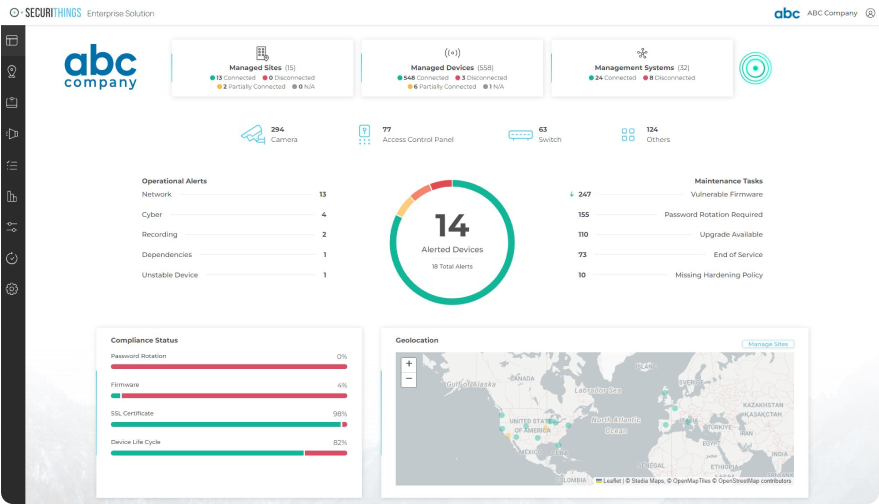Click the Compliance Status heading
Screen dimensions: 879x504
pos(144,340)
